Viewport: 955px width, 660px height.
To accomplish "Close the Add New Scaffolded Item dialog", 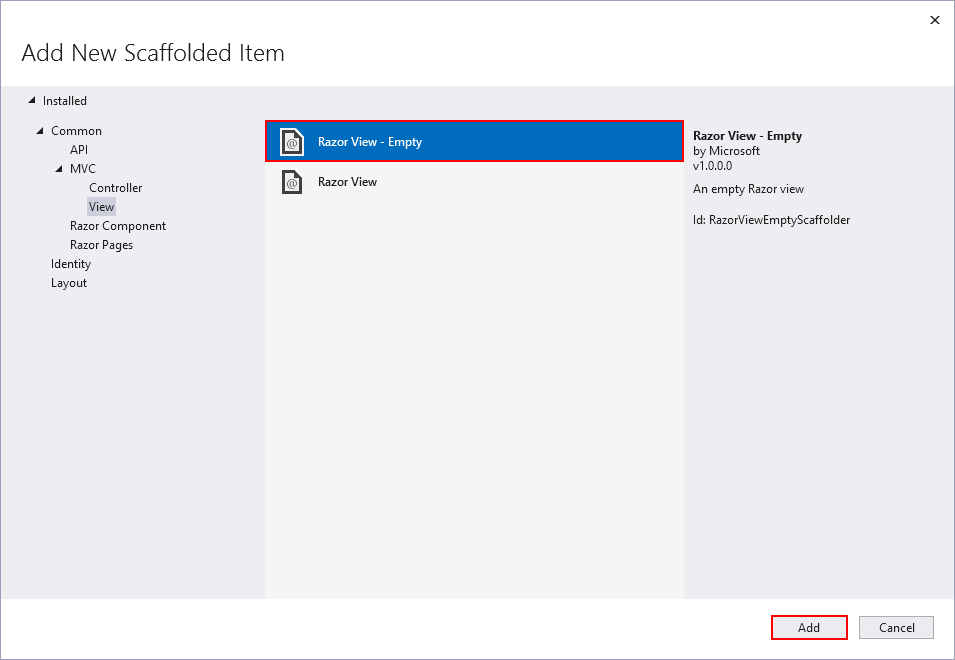I will [x=934, y=19].
